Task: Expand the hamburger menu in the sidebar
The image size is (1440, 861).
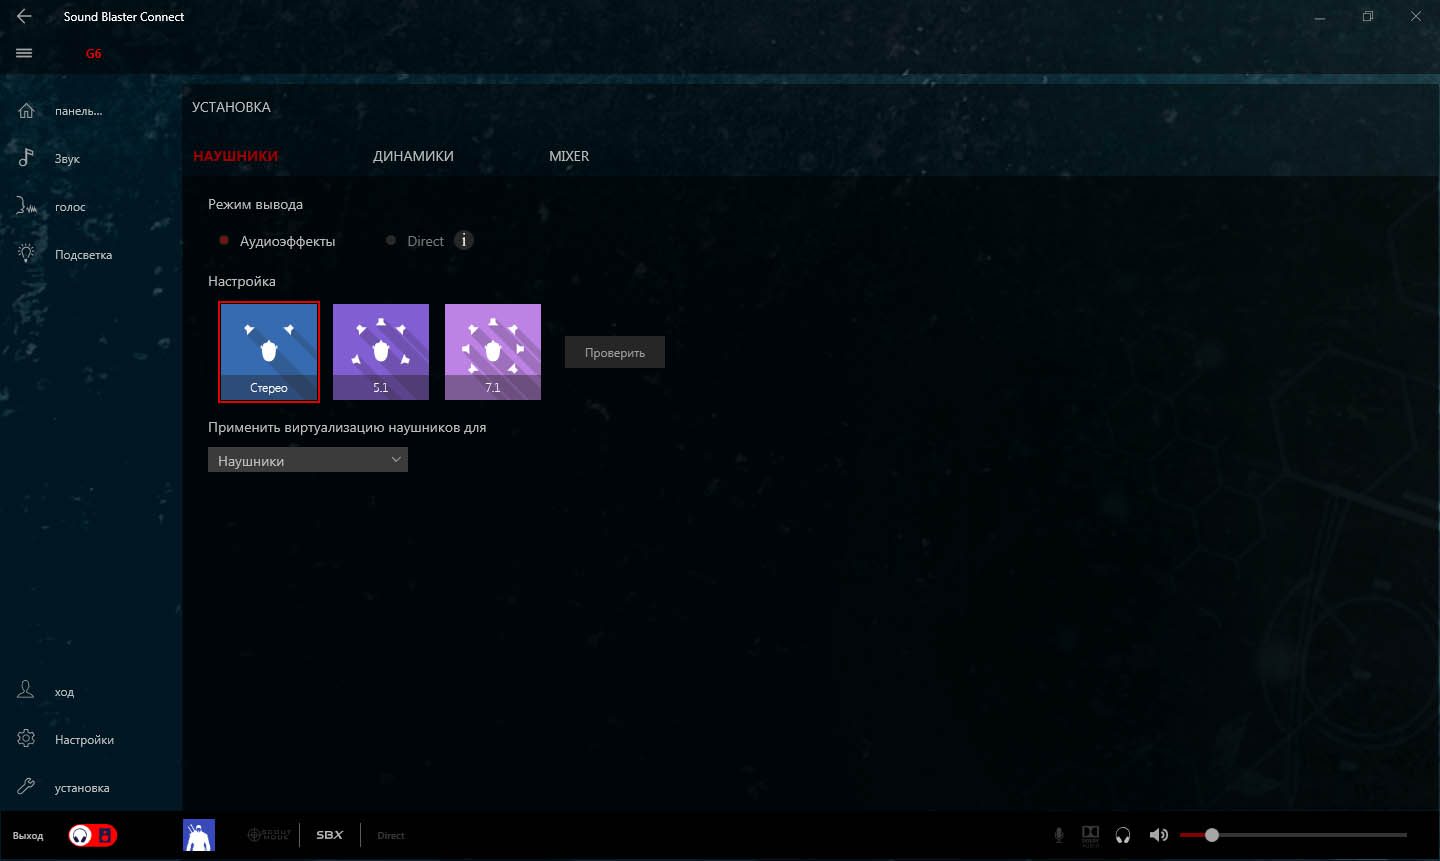Action: 24,53
